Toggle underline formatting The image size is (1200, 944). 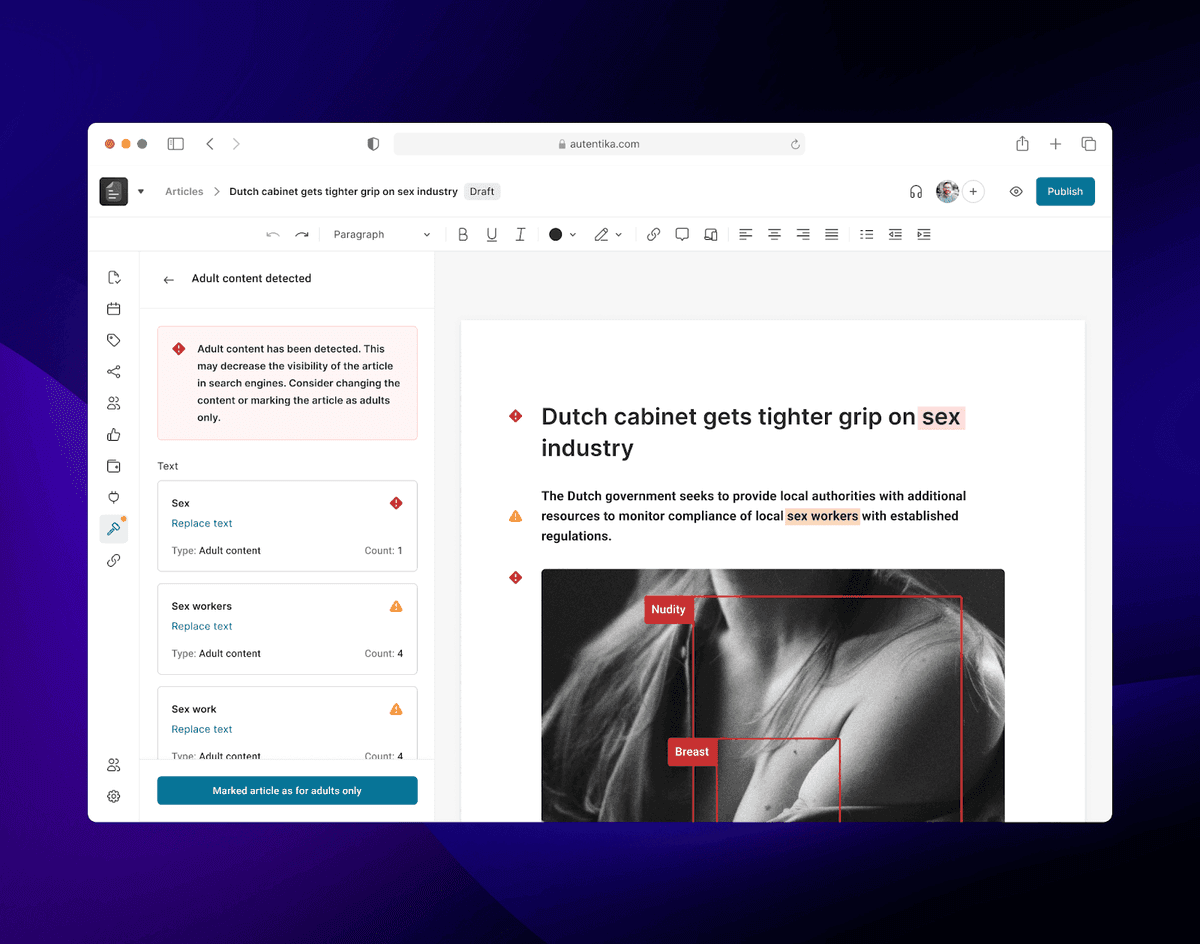[492, 234]
